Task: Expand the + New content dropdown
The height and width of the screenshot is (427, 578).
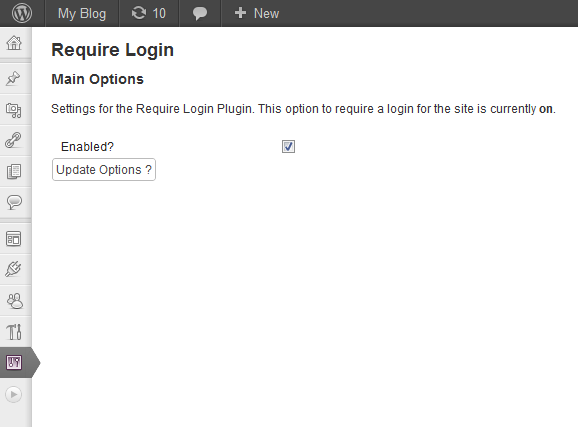Action: (257, 14)
